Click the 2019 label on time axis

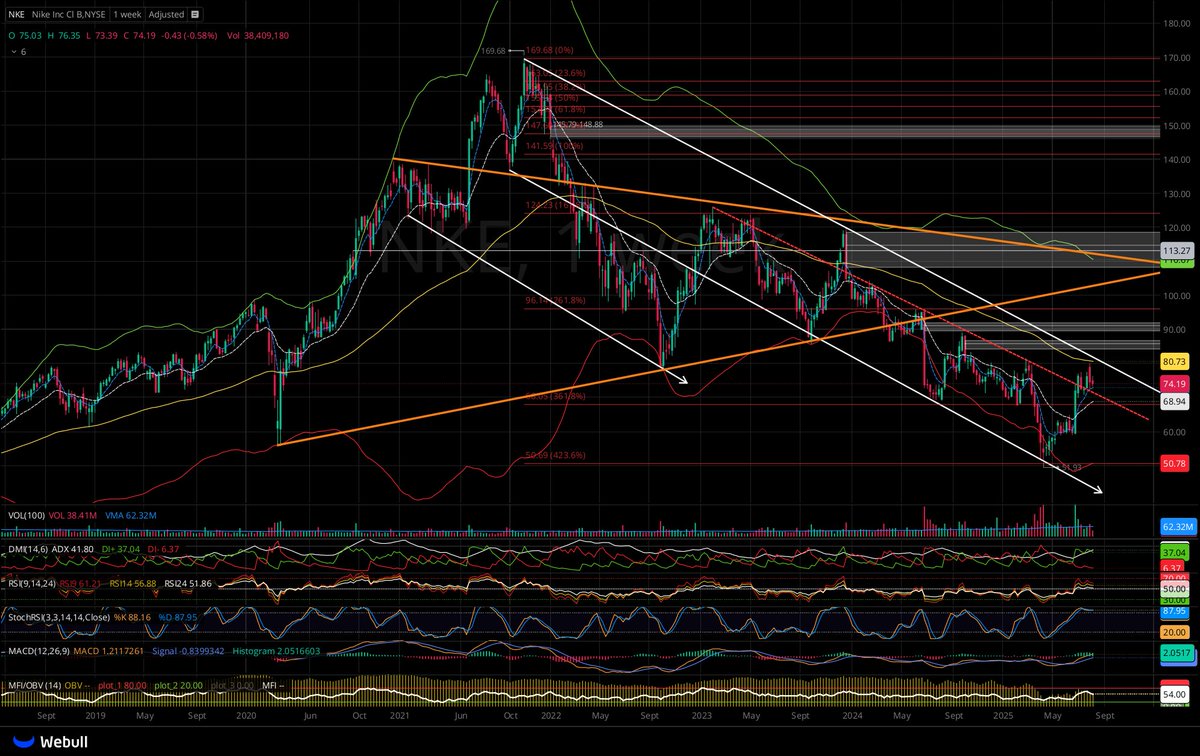click(x=97, y=718)
